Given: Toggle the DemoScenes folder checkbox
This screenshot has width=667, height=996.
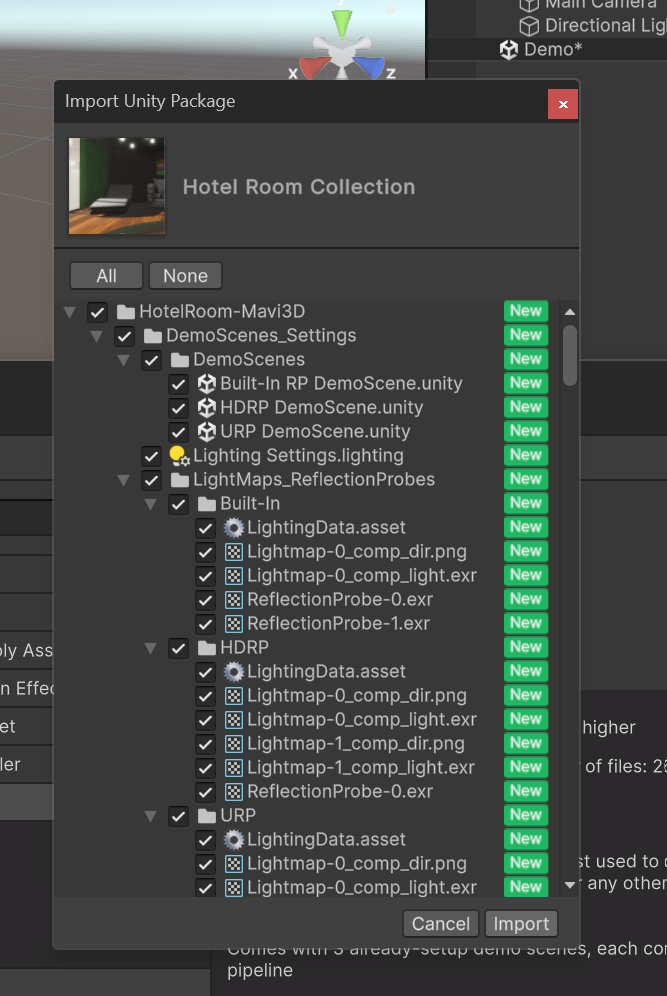Looking at the screenshot, I should [151, 360].
